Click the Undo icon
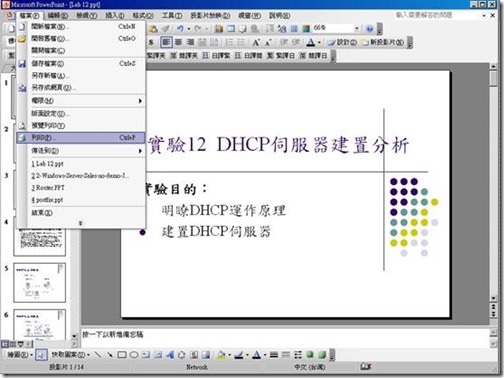The width and height of the screenshot is (504, 378). (x=180, y=29)
